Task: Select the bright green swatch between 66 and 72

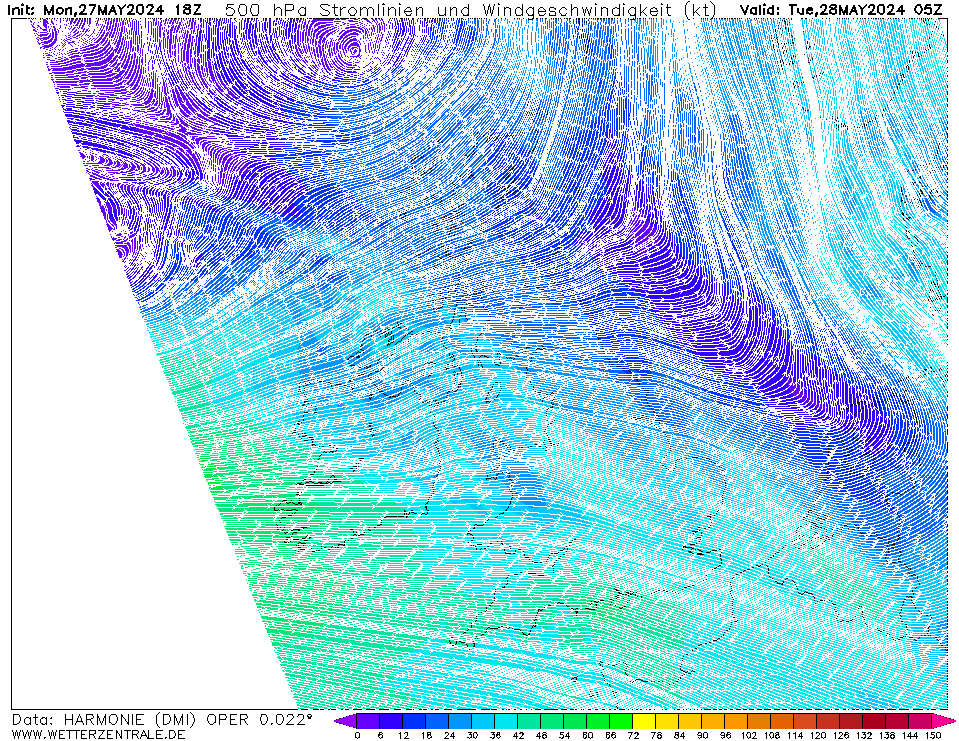Action: [621, 721]
